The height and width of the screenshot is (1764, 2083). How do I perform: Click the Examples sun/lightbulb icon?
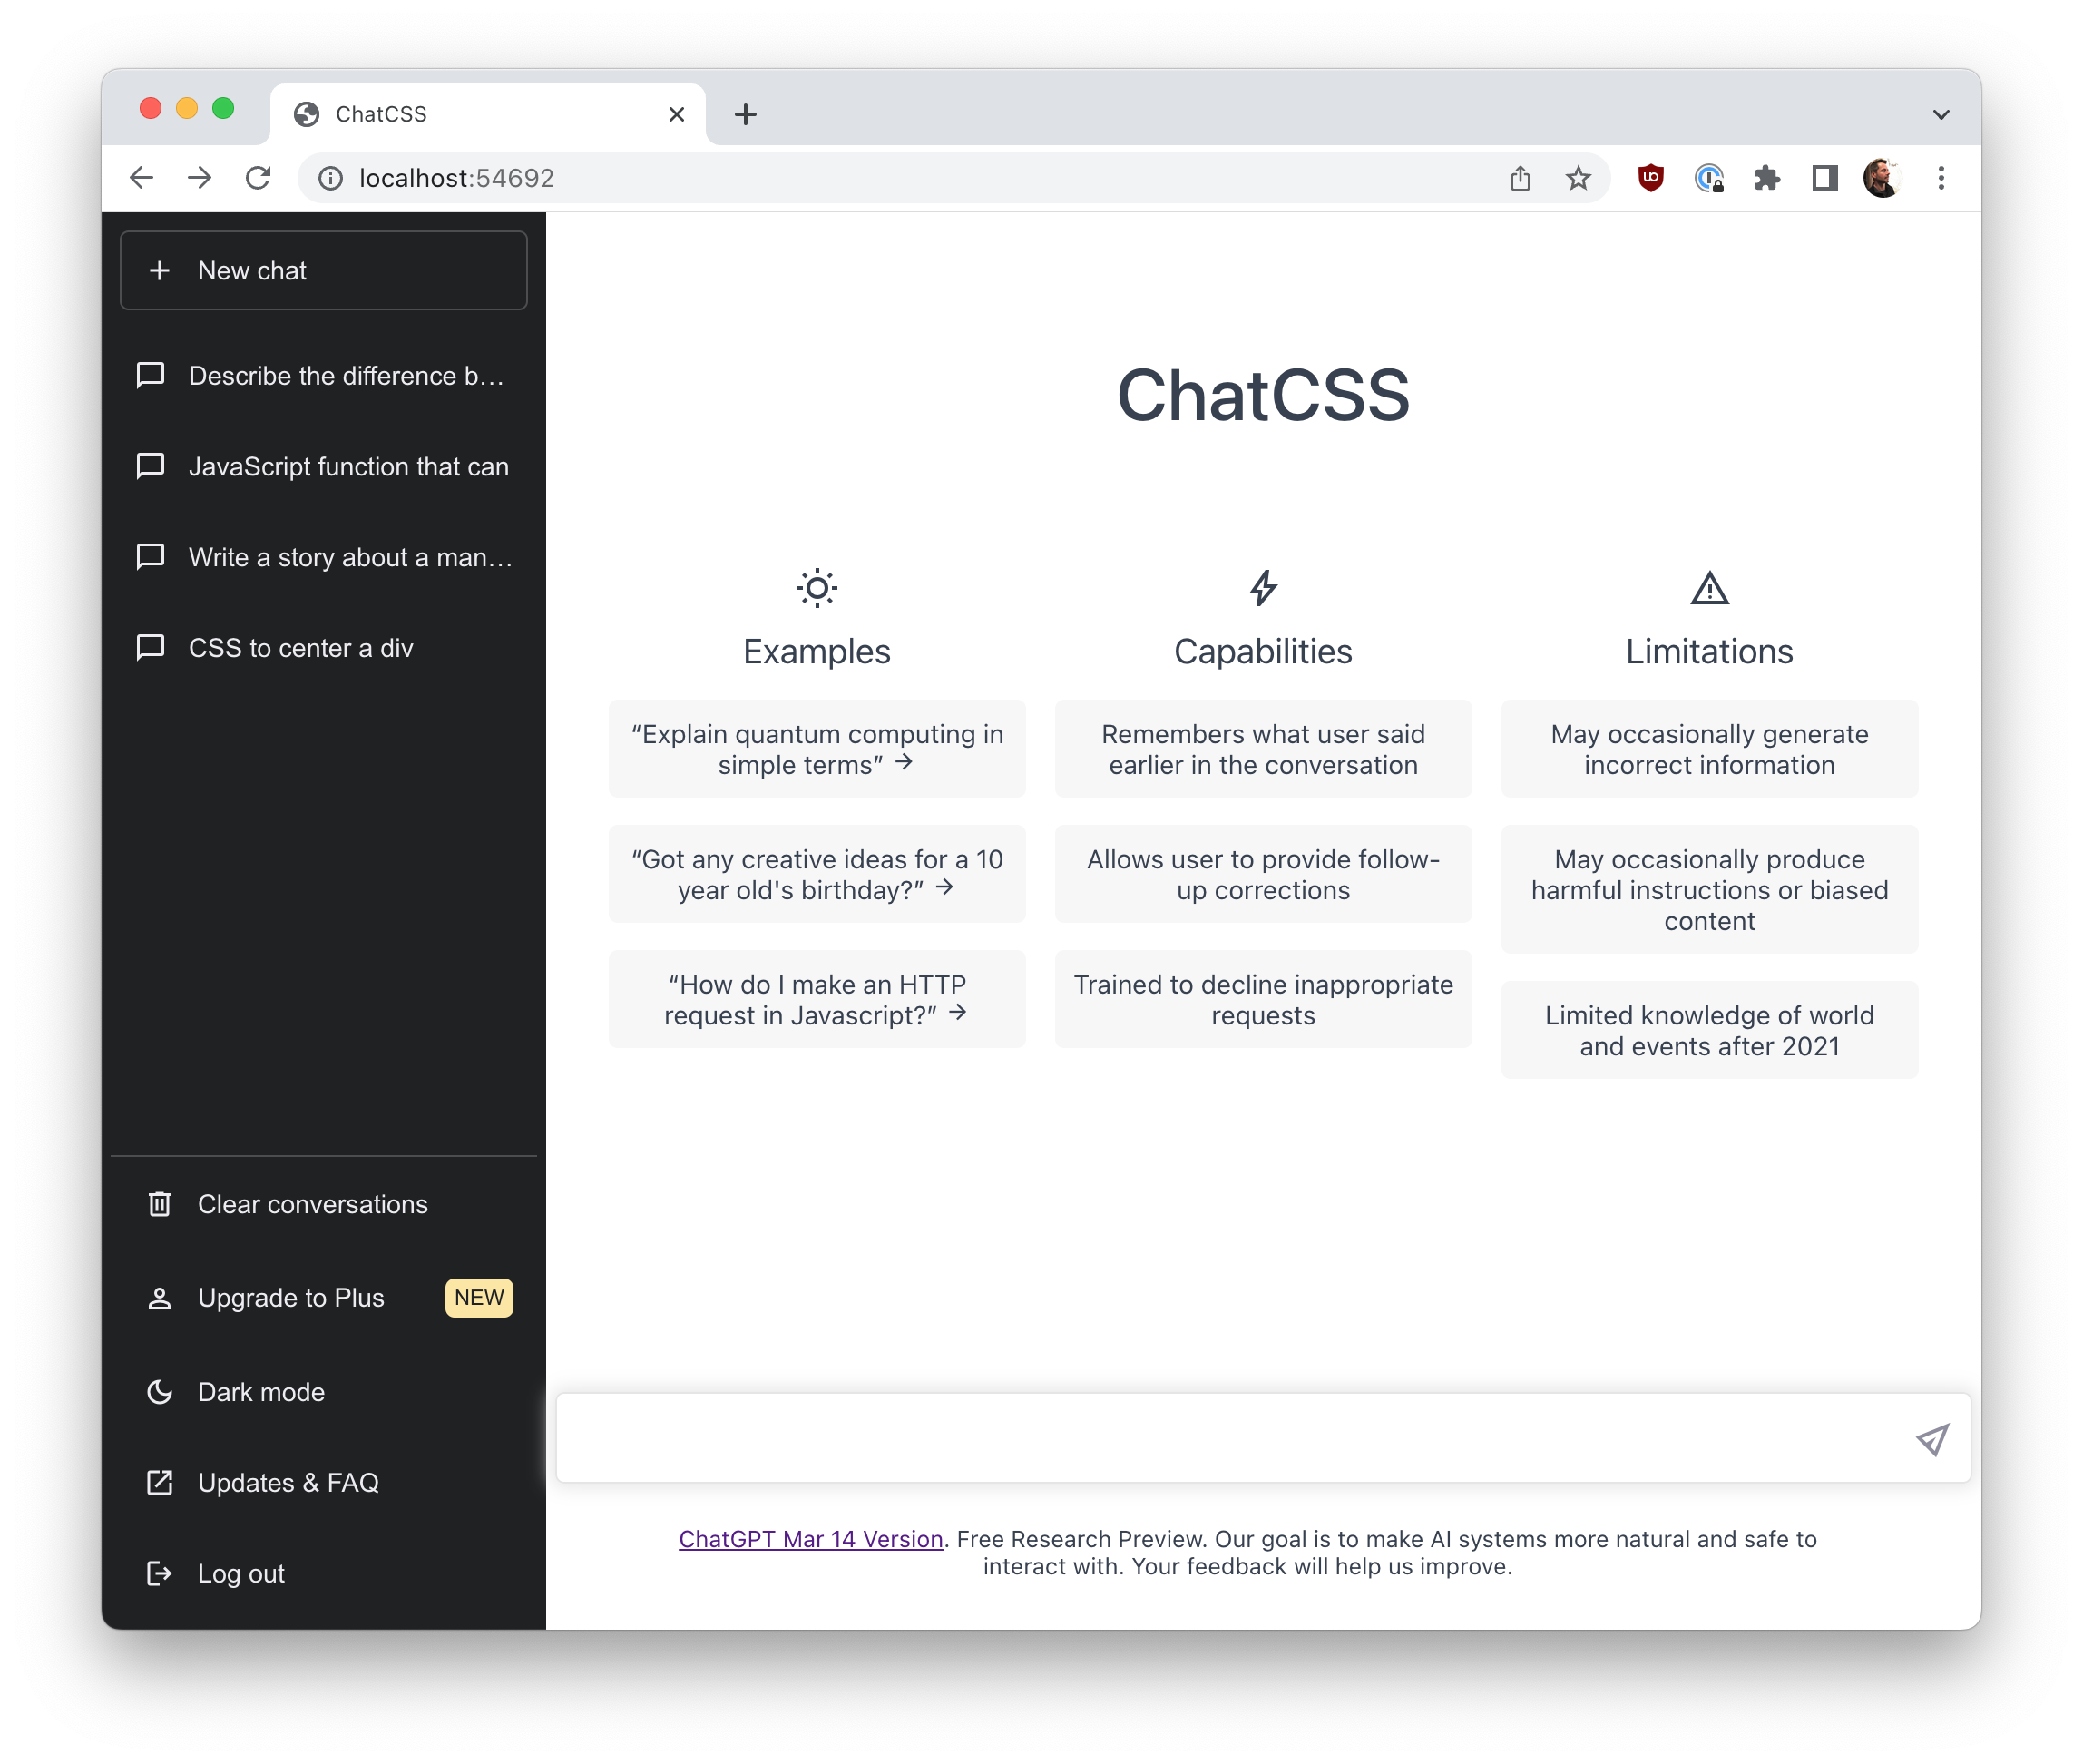(815, 590)
